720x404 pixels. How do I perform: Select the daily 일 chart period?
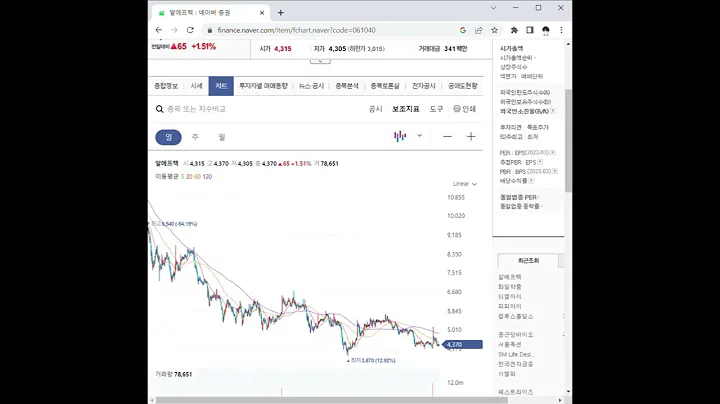(169, 137)
